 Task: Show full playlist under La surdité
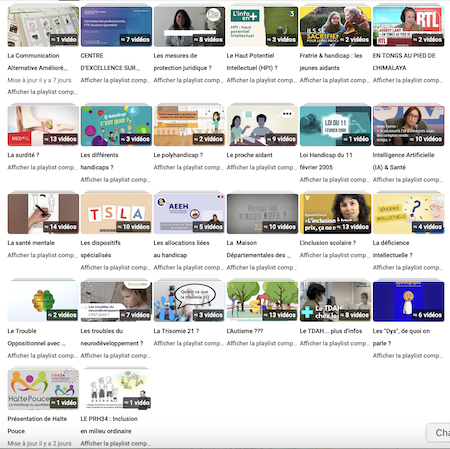42,167
